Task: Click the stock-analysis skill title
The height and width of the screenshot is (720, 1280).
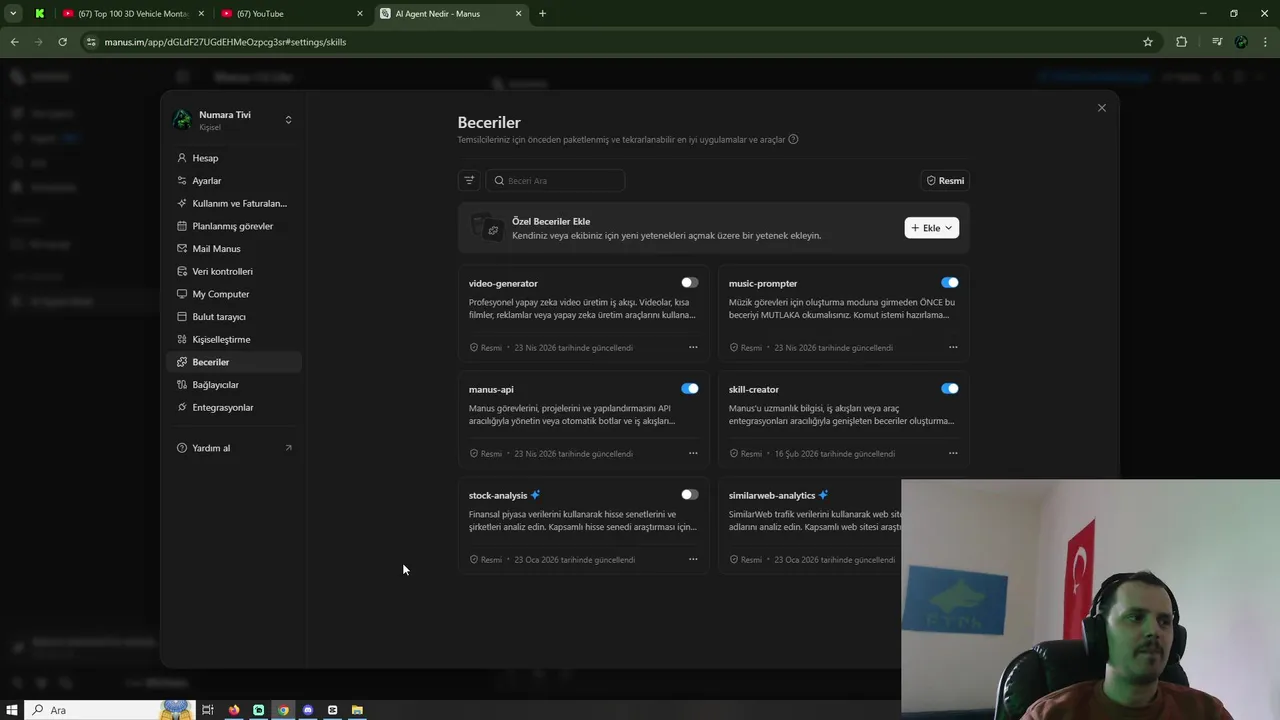Action: click(498, 496)
